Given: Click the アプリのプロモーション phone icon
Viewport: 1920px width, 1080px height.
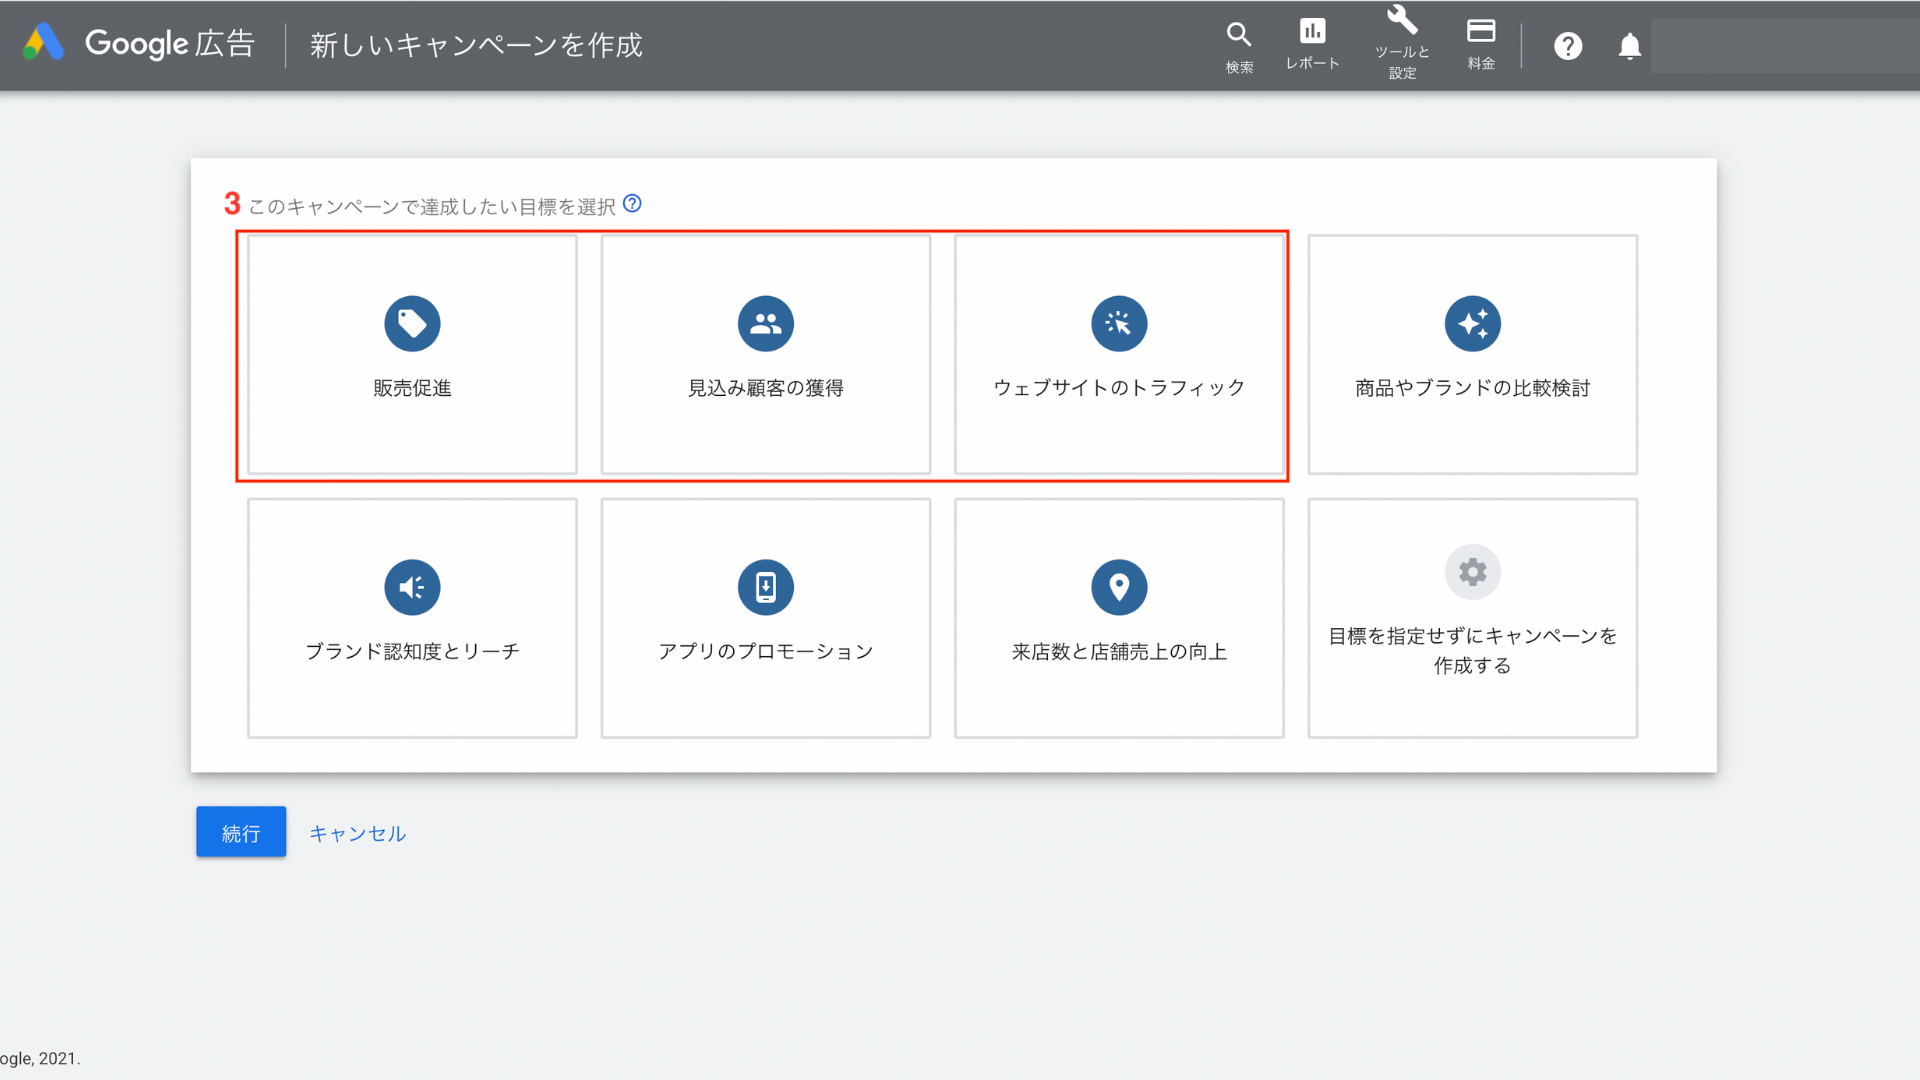Looking at the screenshot, I should pyautogui.click(x=766, y=587).
